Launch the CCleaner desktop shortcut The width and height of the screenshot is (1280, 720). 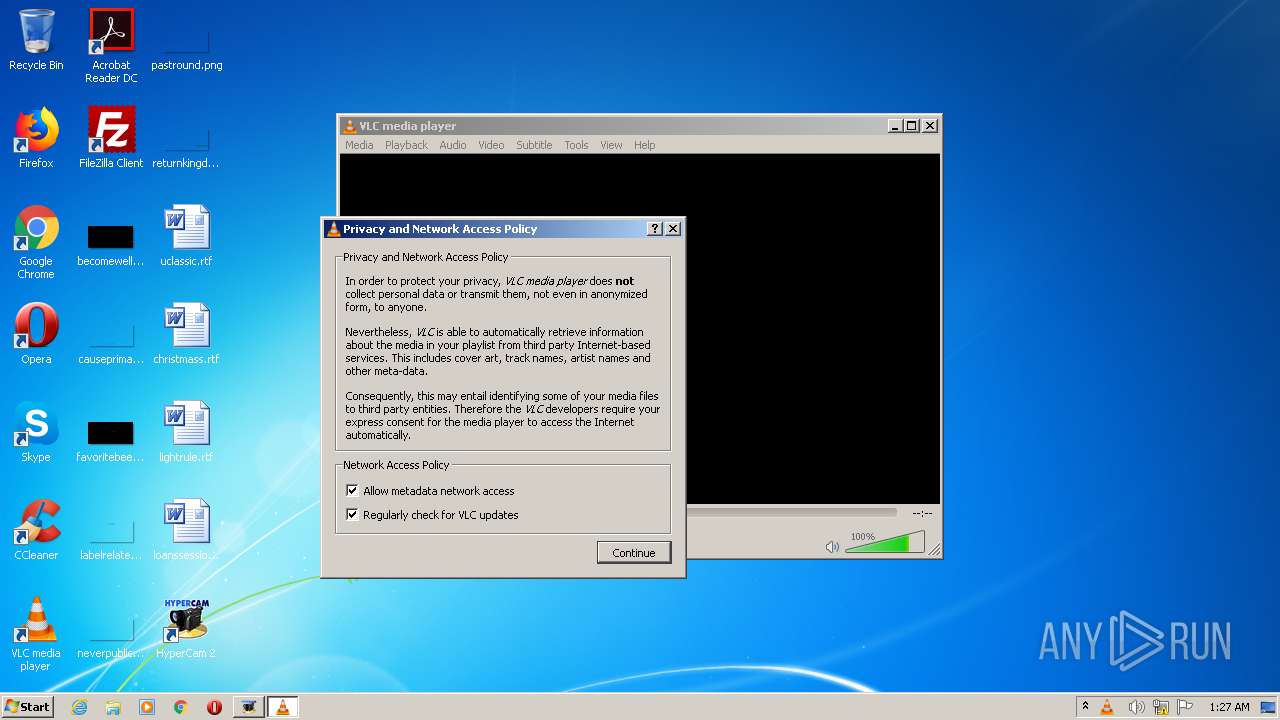[36, 530]
